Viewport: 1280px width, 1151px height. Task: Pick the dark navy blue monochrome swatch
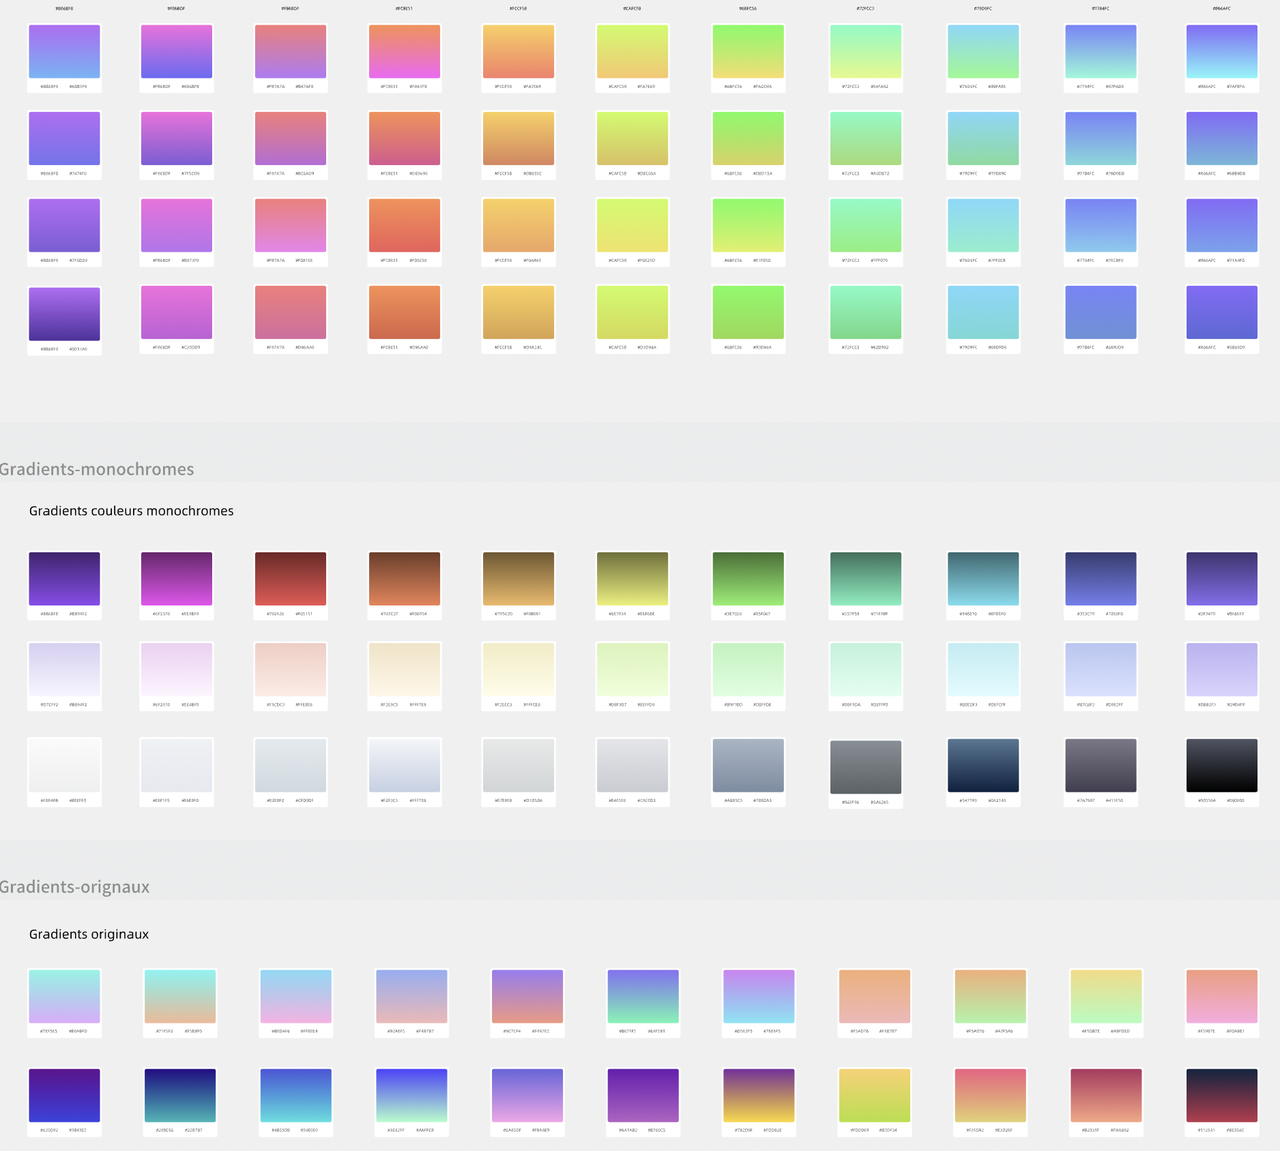pos(982,765)
